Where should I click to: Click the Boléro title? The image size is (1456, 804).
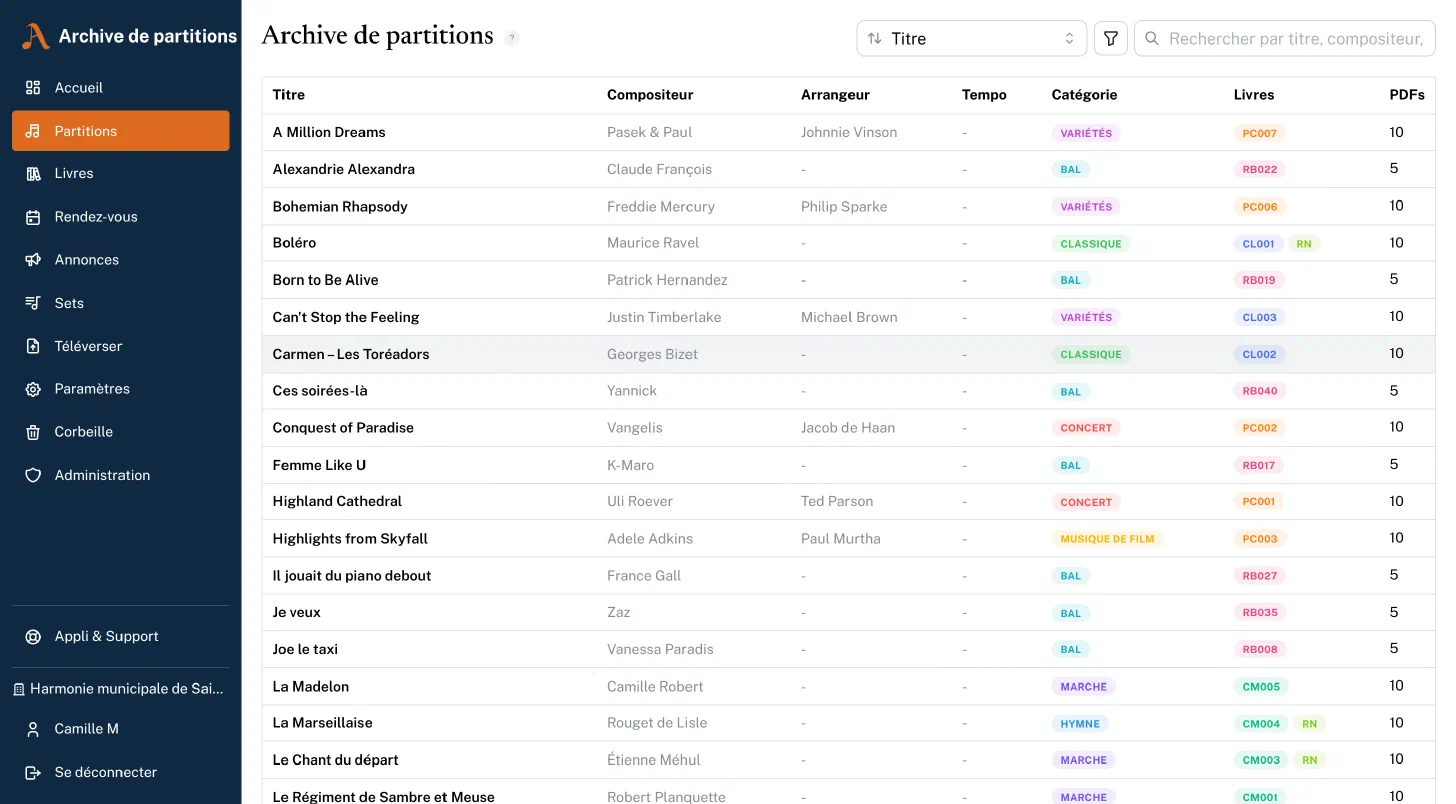pyautogui.click(x=294, y=243)
